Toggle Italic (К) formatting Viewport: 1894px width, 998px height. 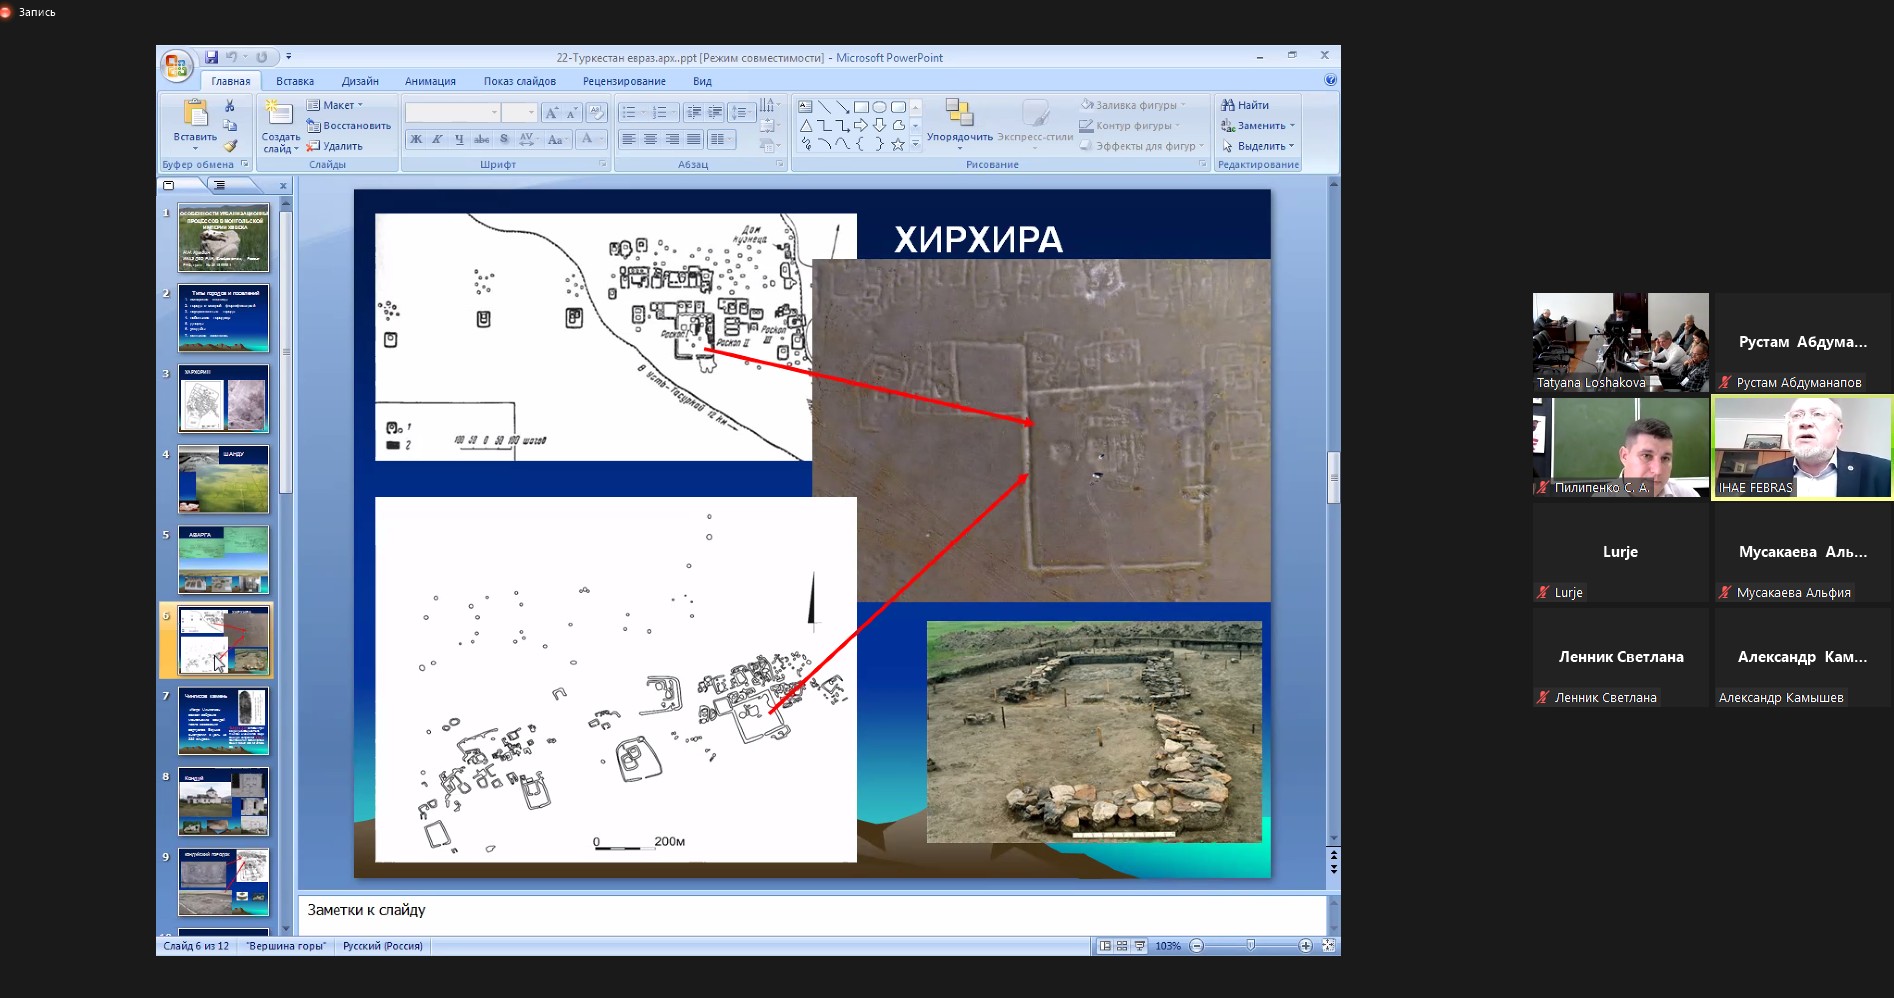pos(437,140)
